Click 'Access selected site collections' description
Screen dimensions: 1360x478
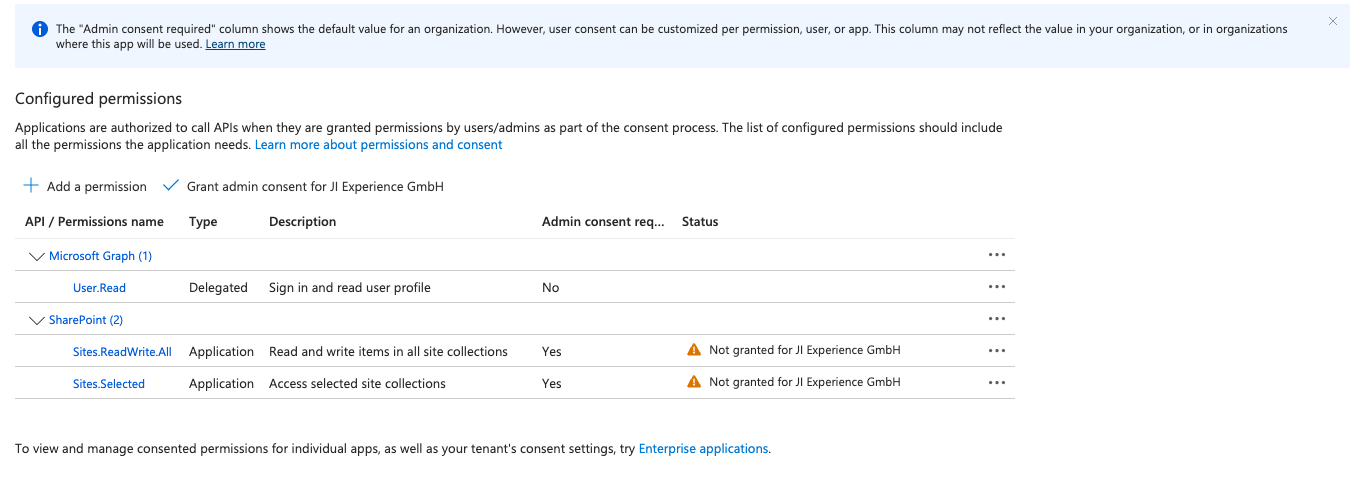(x=357, y=384)
